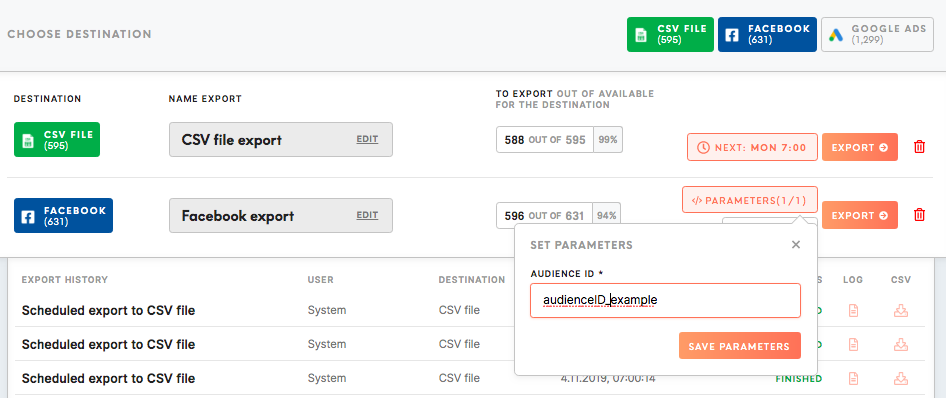Open log of first scheduled CSV export

tap(853, 311)
